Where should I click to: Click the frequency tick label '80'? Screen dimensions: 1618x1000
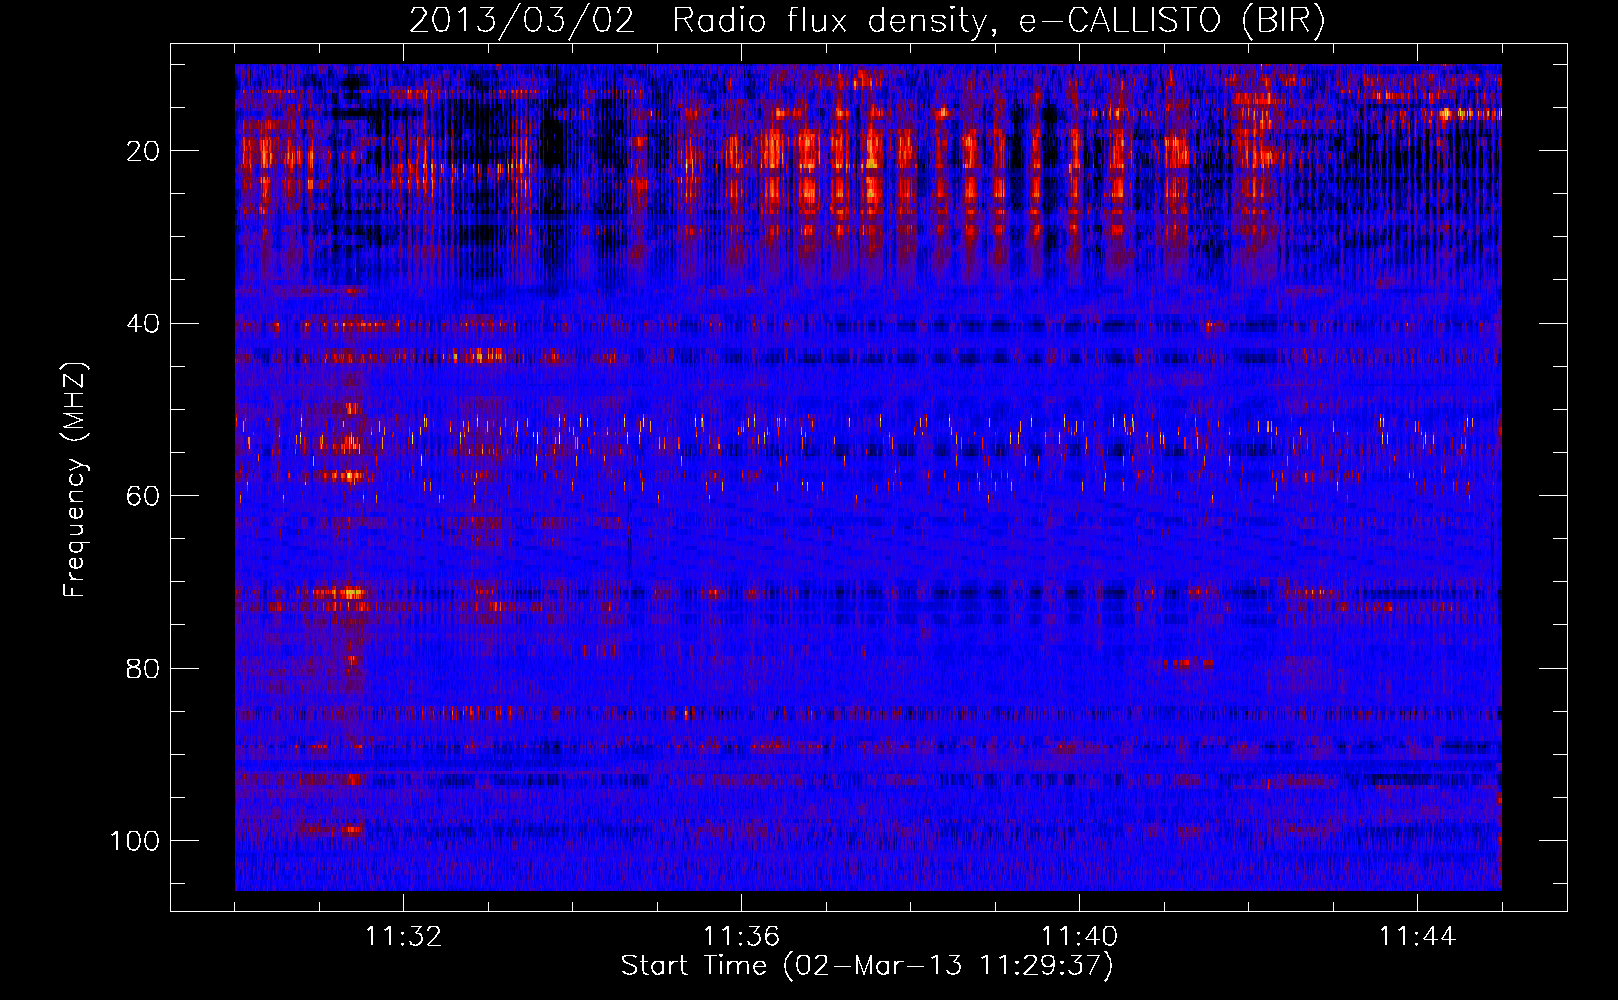(143, 669)
